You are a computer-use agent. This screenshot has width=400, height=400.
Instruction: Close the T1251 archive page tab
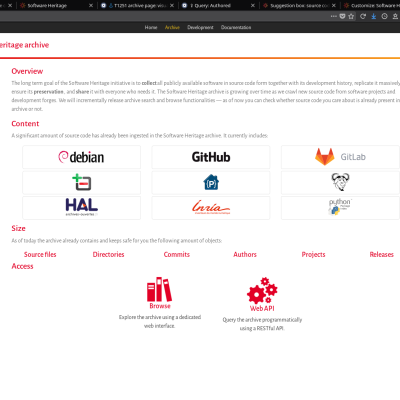172,6
